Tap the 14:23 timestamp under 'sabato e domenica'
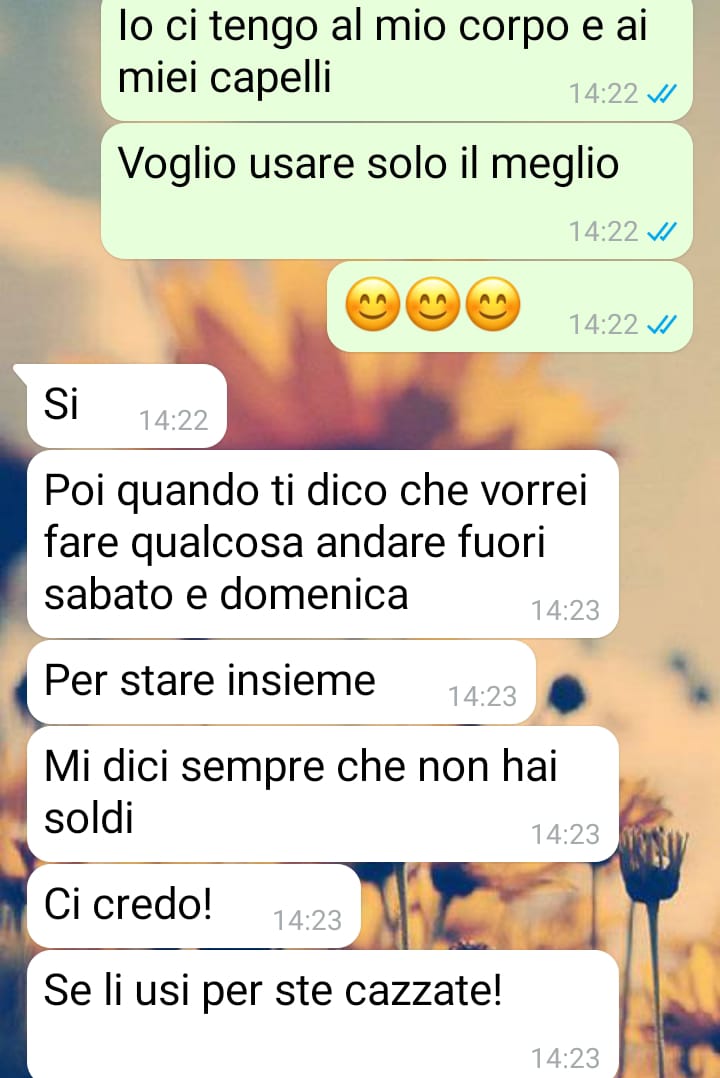 tap(565, 610)
